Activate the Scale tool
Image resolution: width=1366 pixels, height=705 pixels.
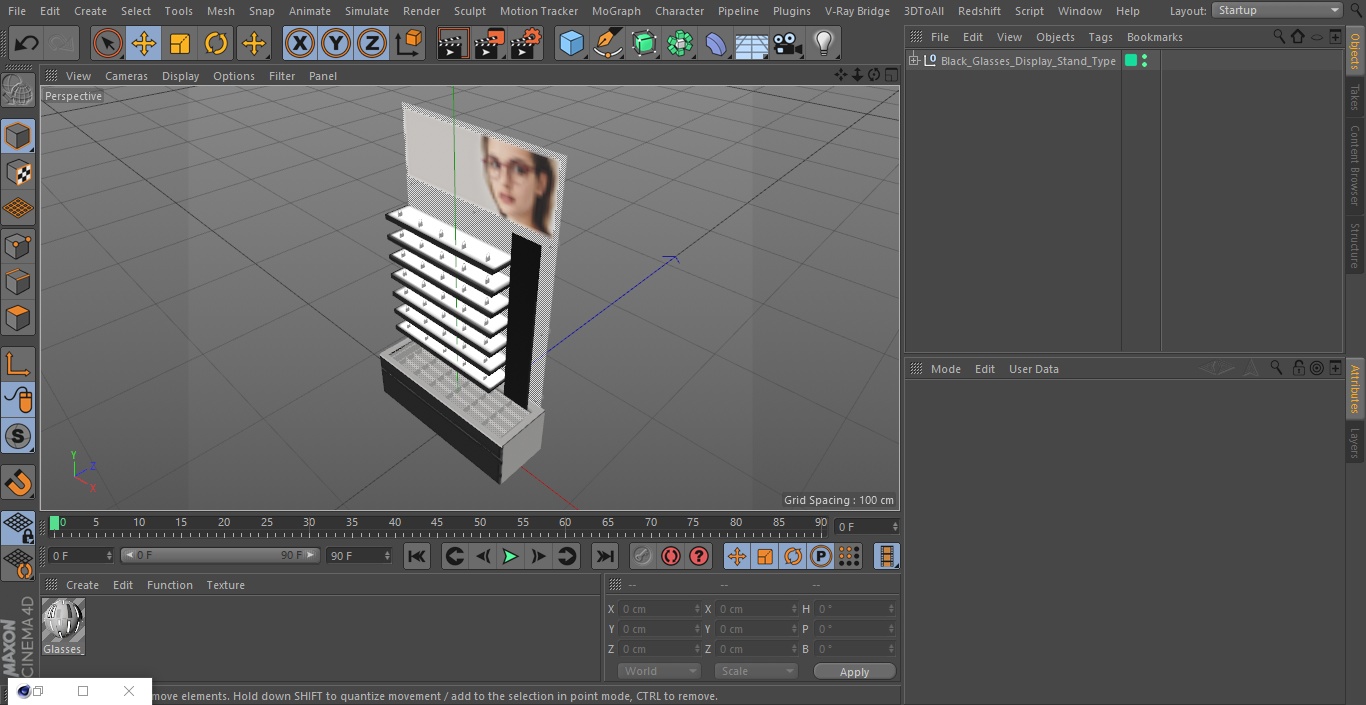[x=180, y=44]
